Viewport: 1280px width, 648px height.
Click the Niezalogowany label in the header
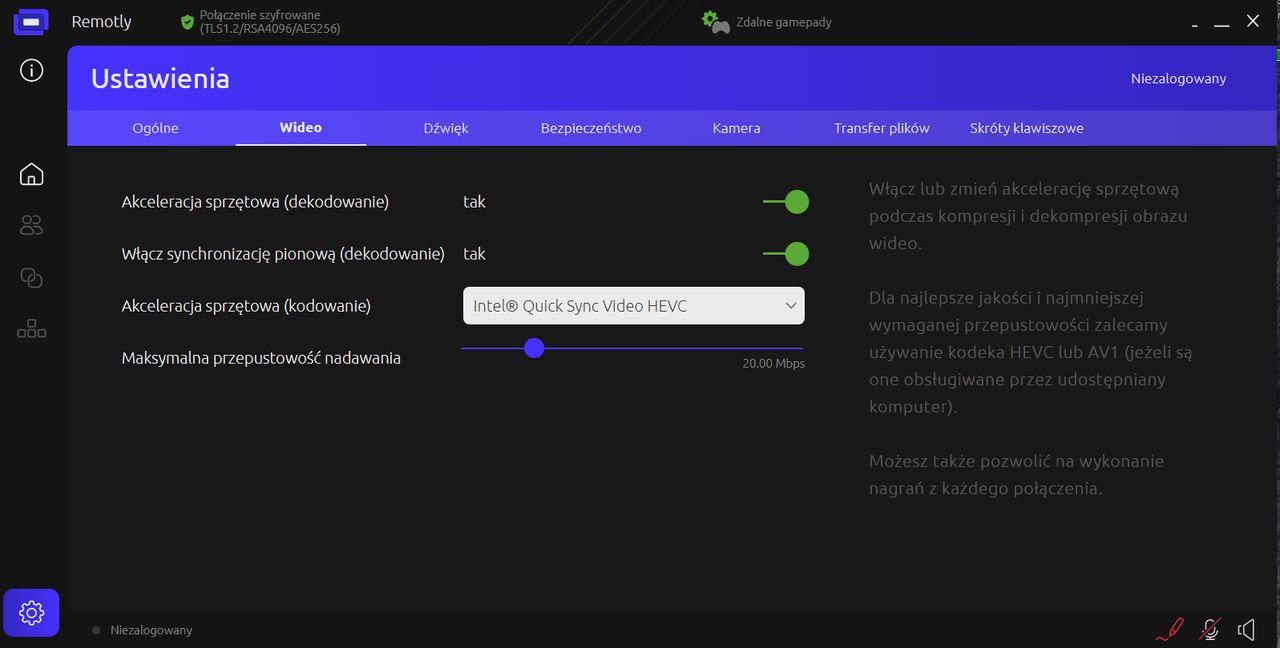1178,78
